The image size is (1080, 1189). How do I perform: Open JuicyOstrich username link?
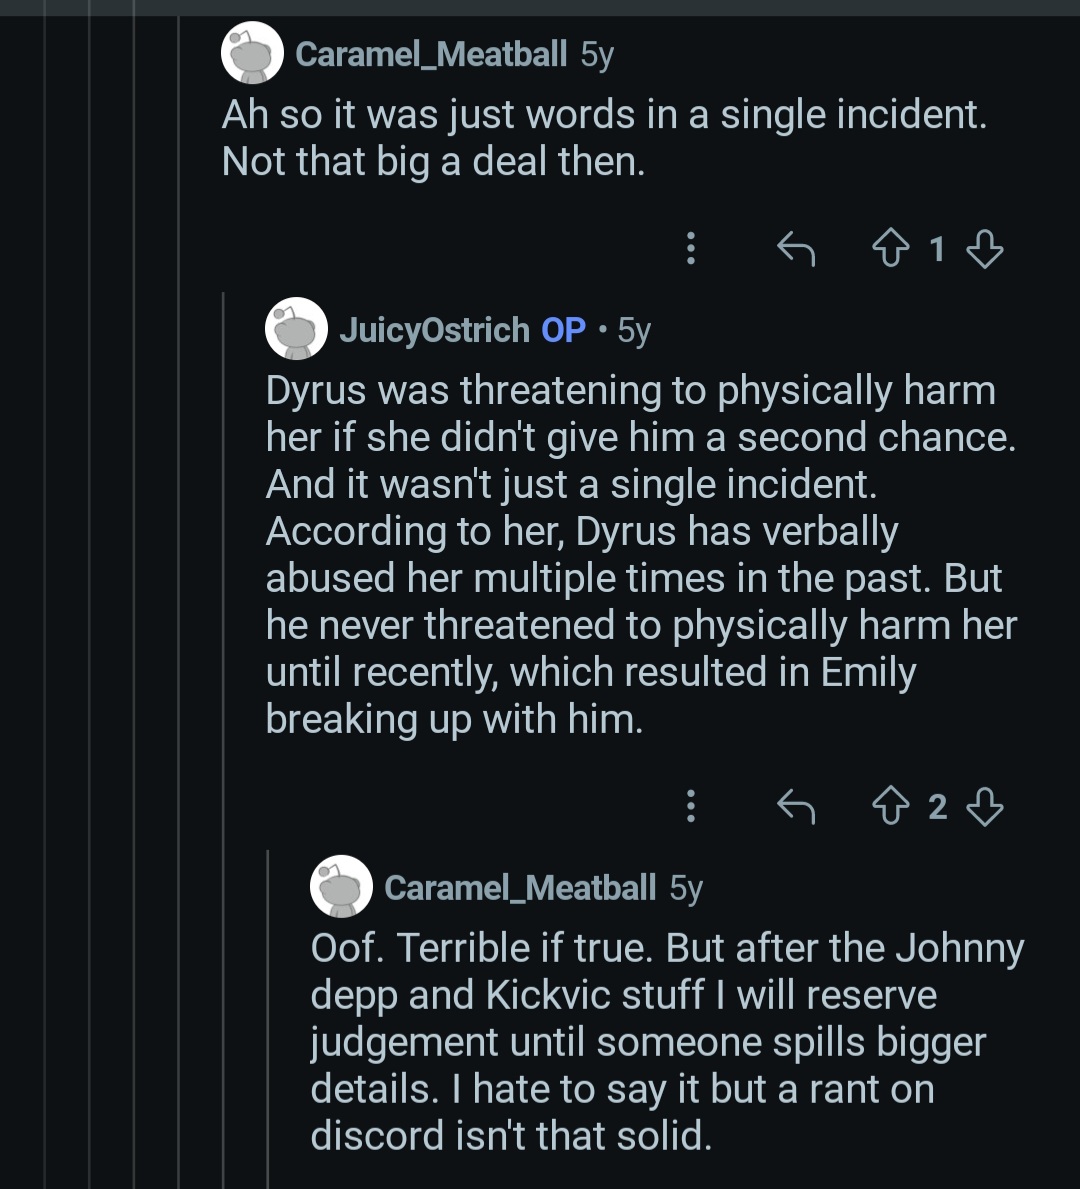pyautogui.click(x=434, y=330)
